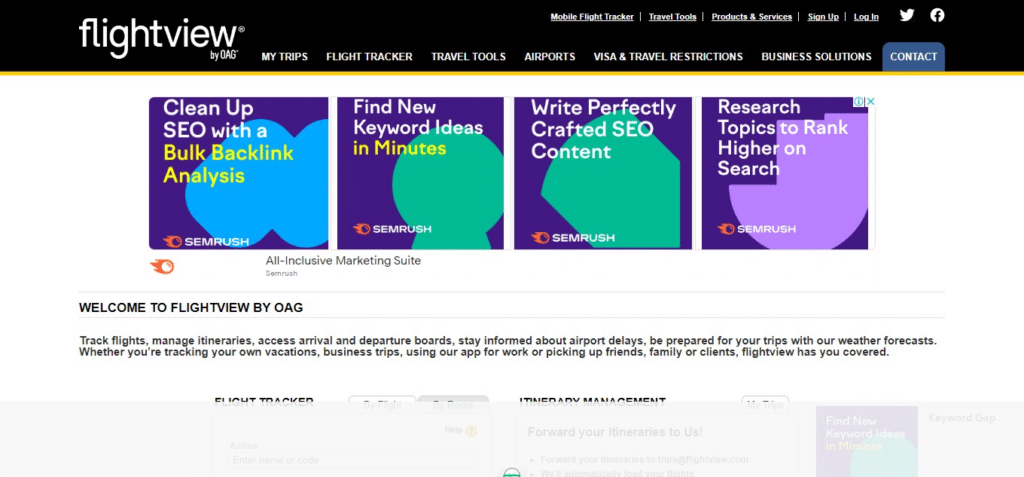1024x477 pixels.
Task: Open the Flightview Twitter page icon
Action: point(906,15)
